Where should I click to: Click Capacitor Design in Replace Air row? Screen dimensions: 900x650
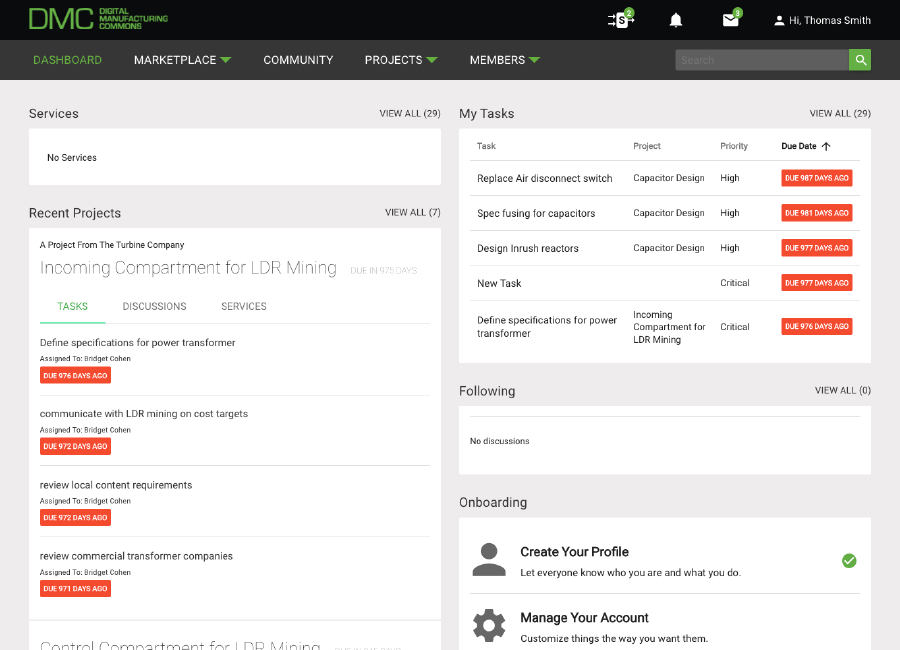coord(669,178)
